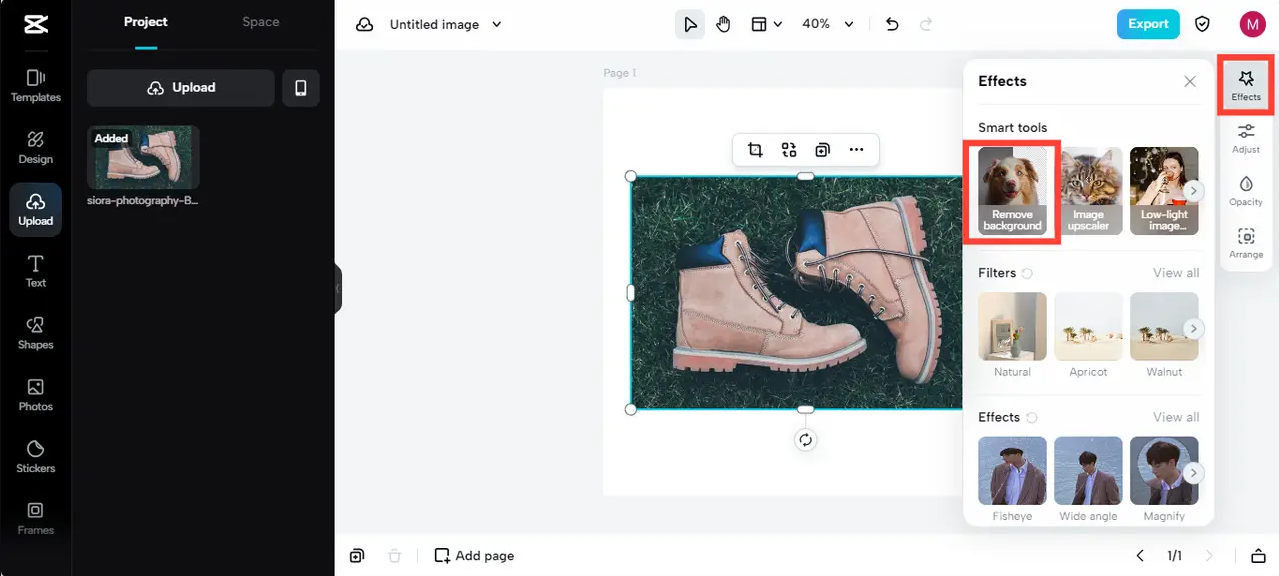
Task: Click the crop tool in floating toolbar
Action: [755, 150]
